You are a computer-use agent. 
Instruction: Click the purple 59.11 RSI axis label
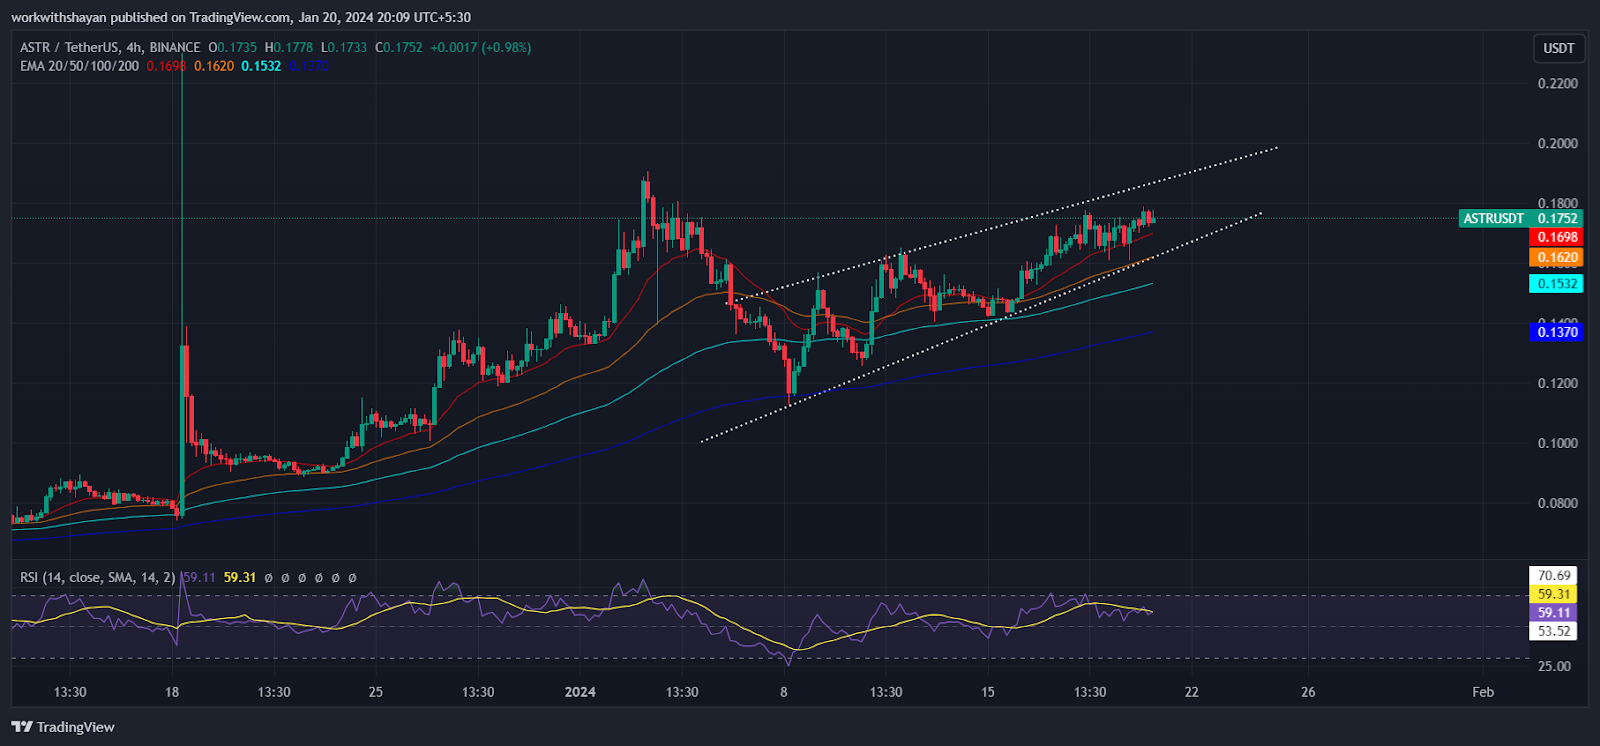pyautogui.click(x=1553, y=613)
